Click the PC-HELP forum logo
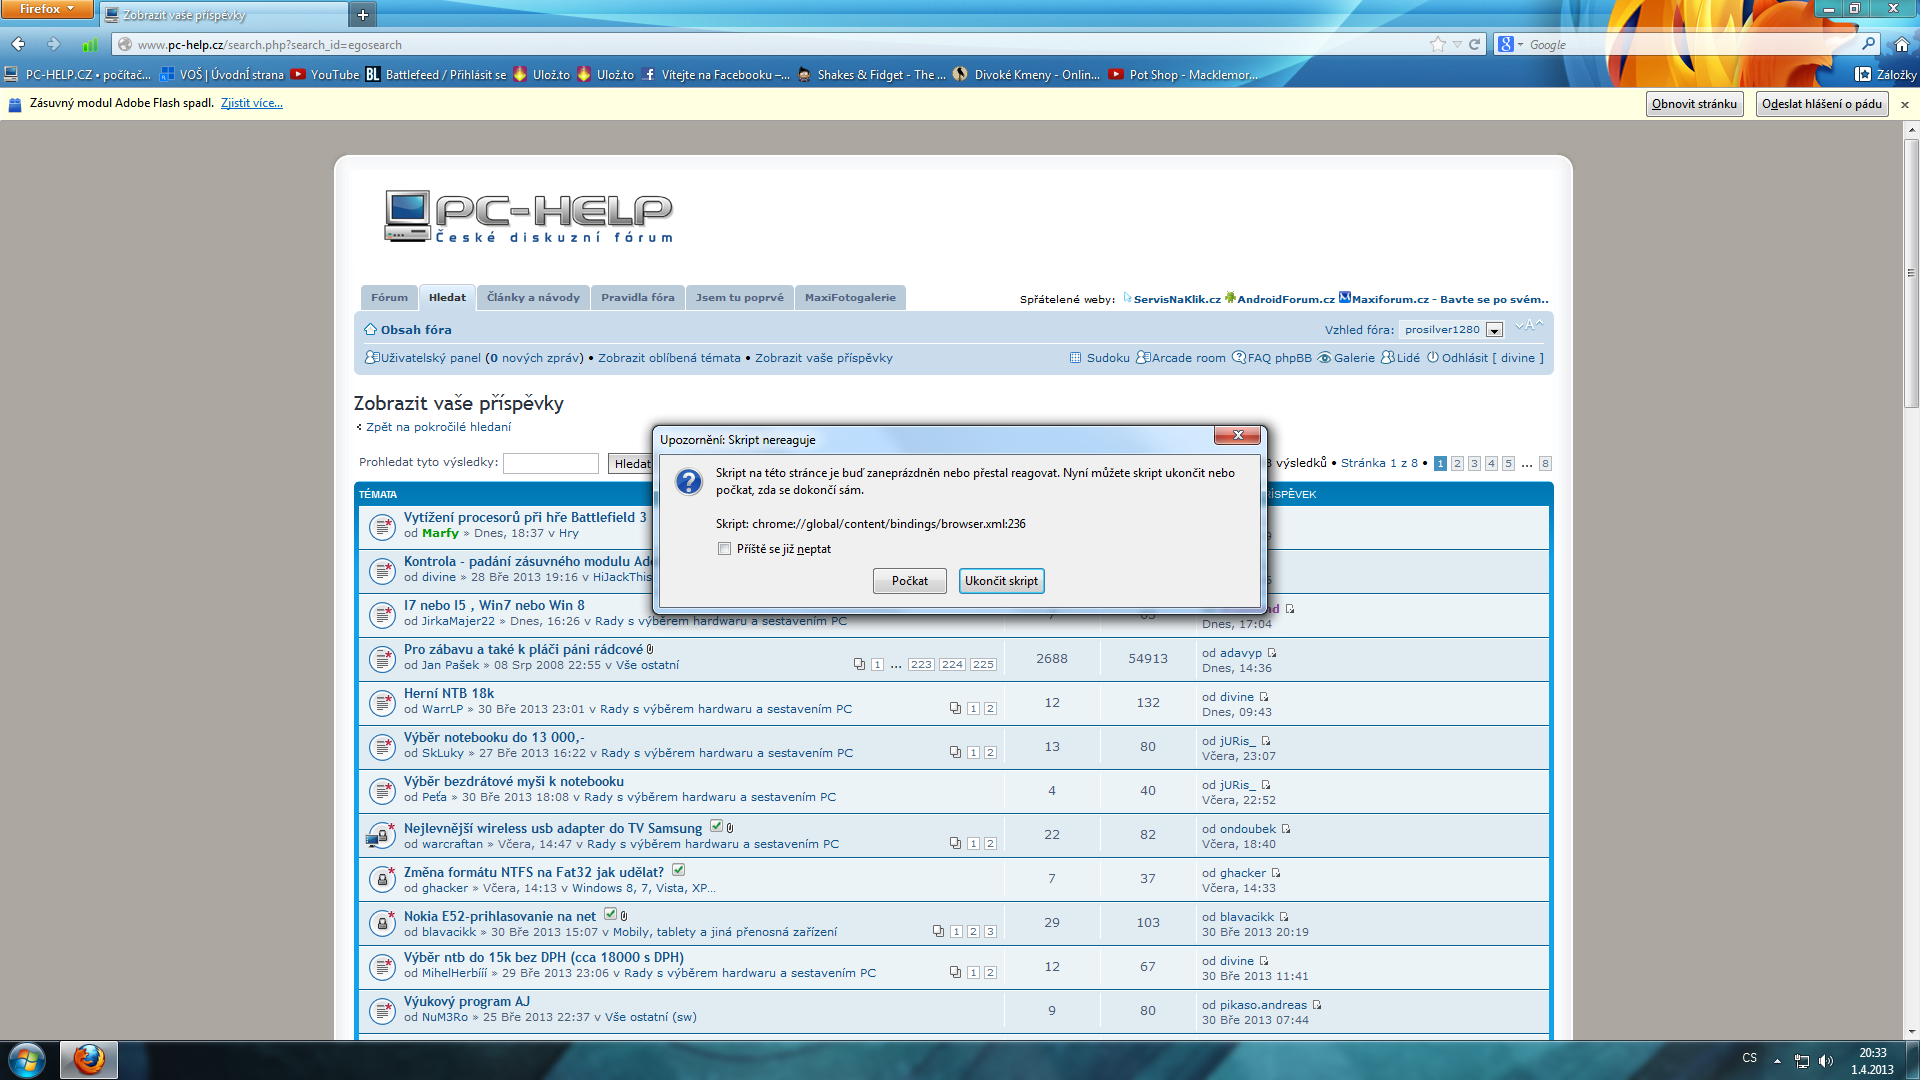 528,217
